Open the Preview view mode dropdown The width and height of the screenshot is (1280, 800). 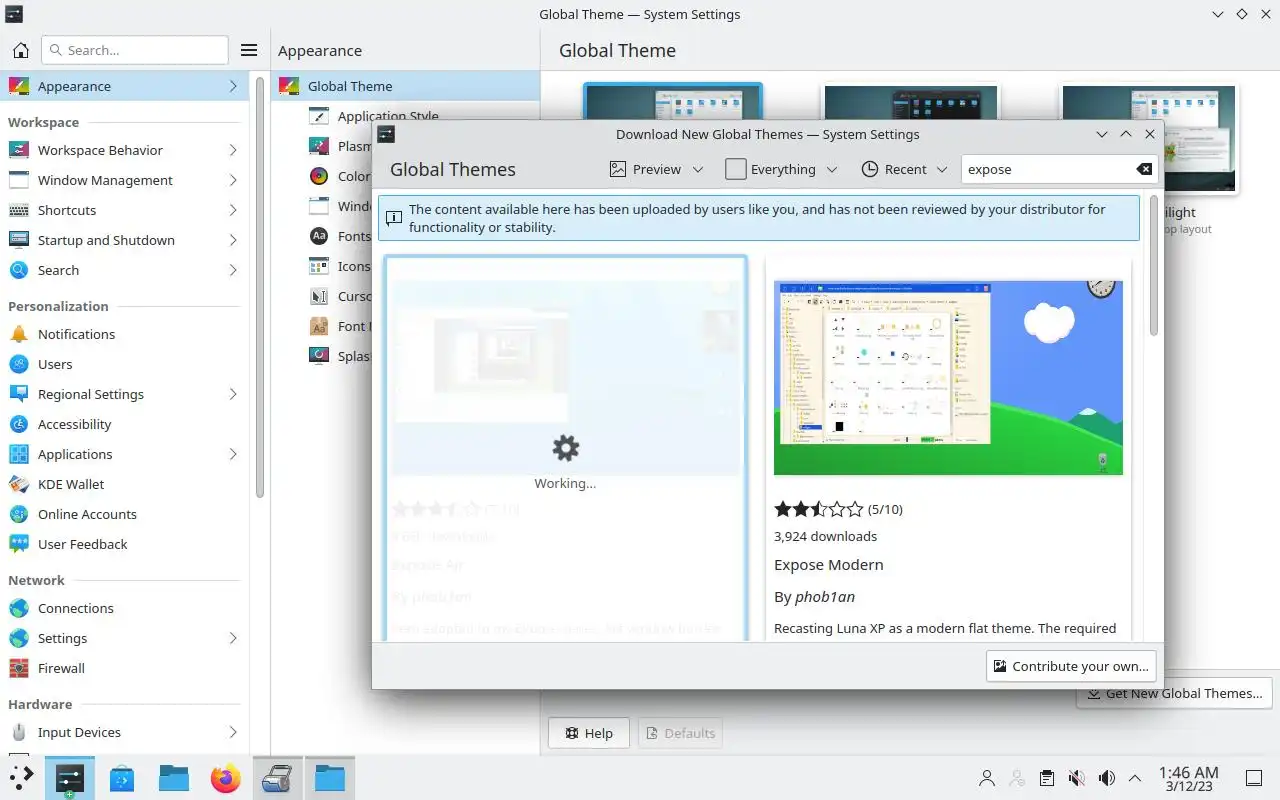pos(657,169)
